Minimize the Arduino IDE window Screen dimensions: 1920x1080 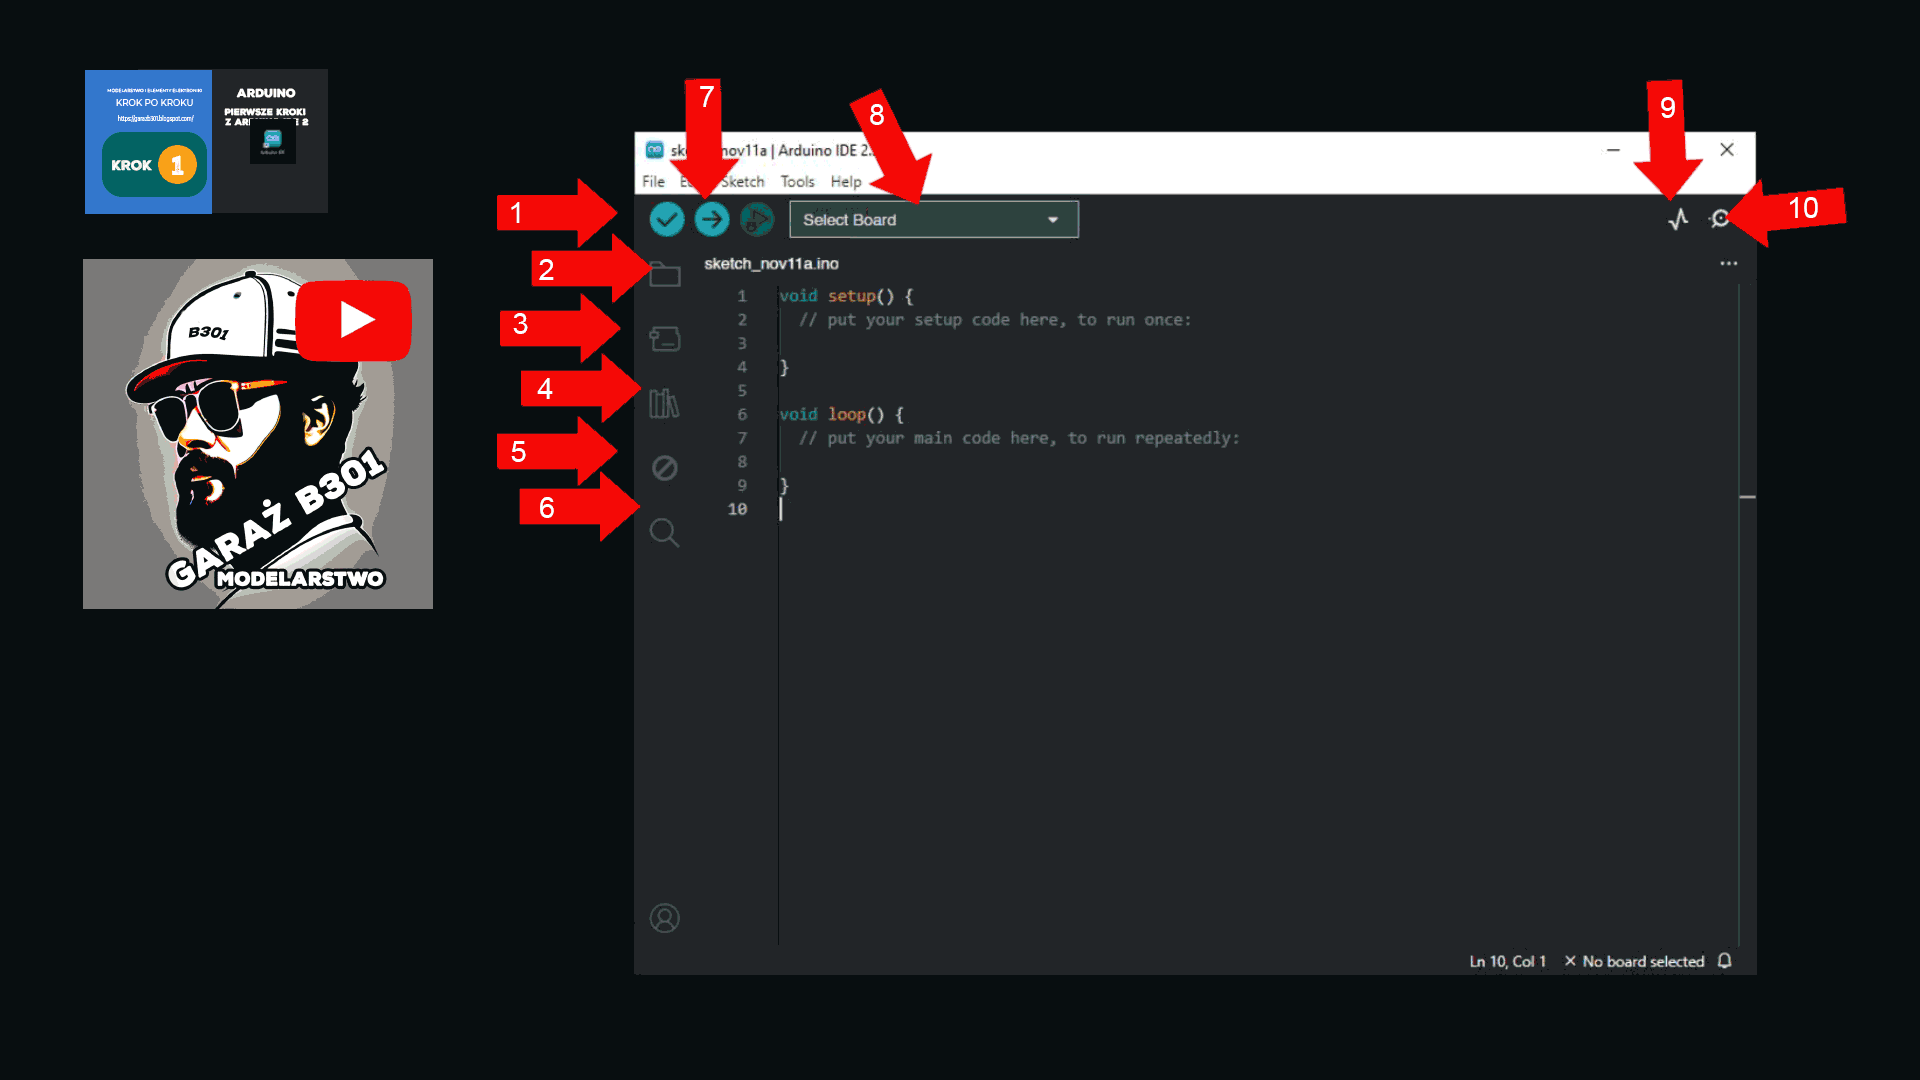[x=1613, y=150]
